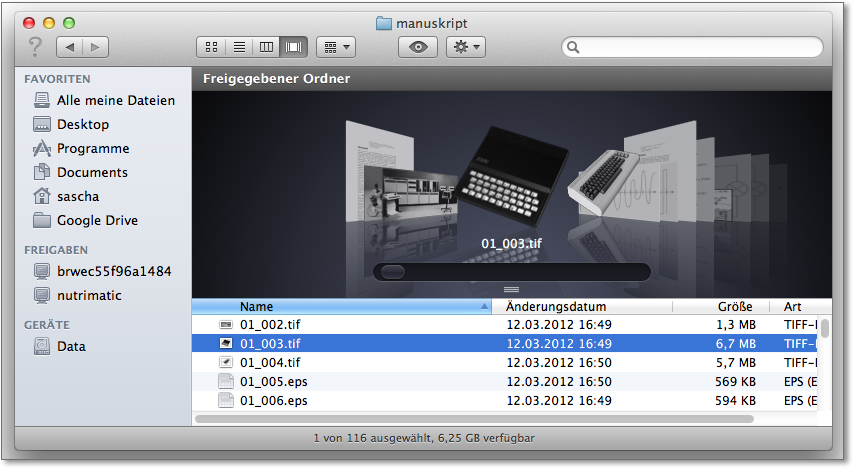Click the help question mark icon

coord(35,46)
